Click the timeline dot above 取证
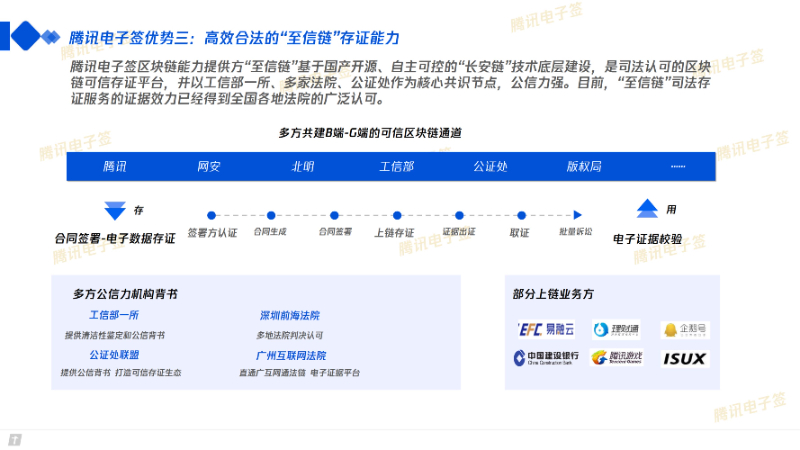Image resolution: width=800 pixels, height=450 pixels. coord(521,215)
